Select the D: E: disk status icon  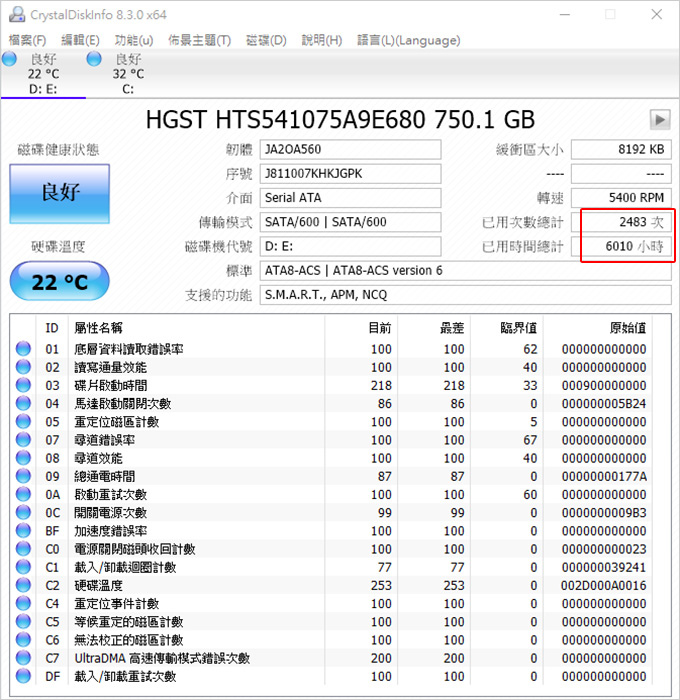point(9,58)
